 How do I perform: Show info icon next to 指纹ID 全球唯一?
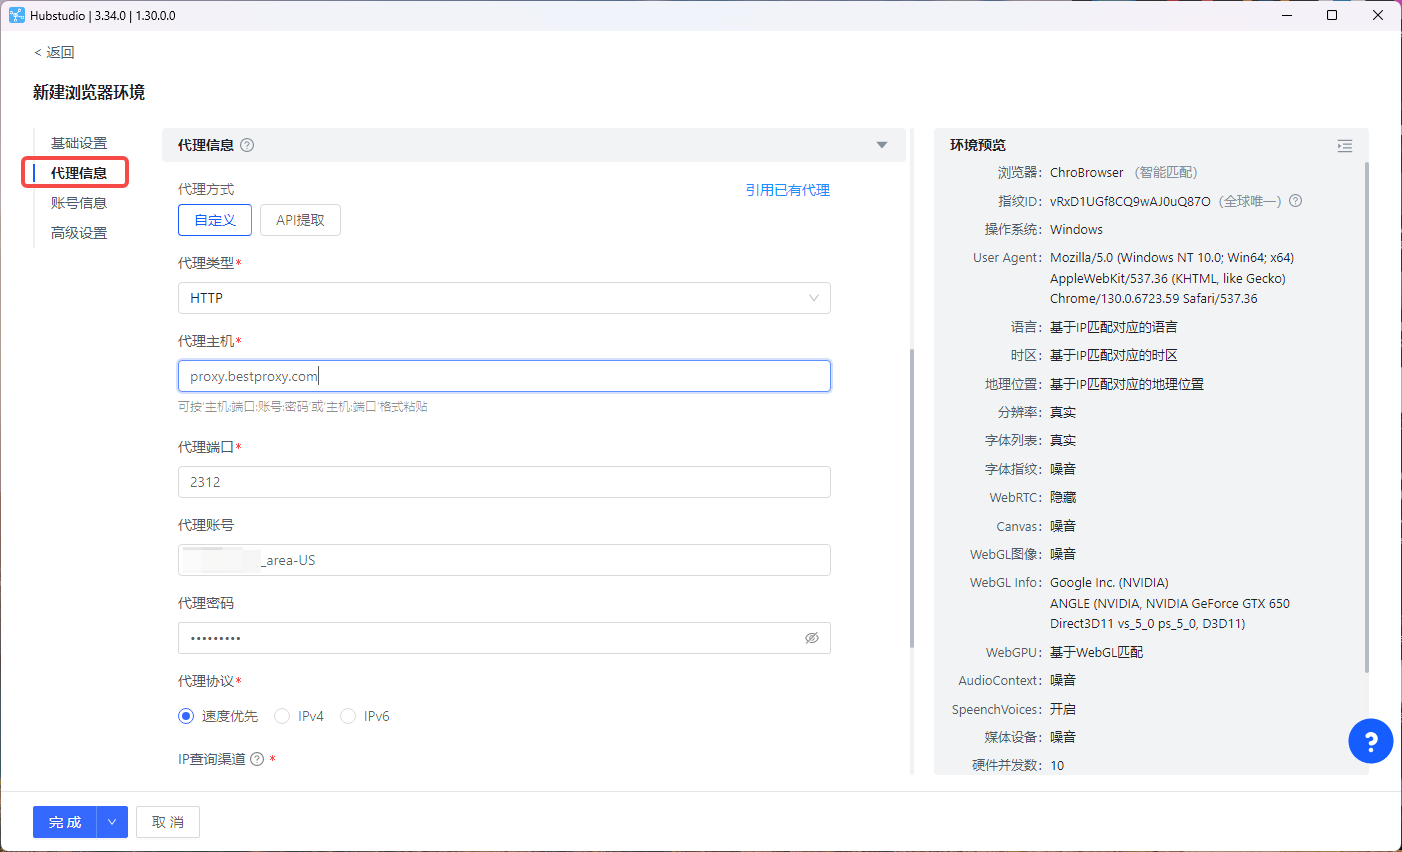click(x=1295, y=201)
